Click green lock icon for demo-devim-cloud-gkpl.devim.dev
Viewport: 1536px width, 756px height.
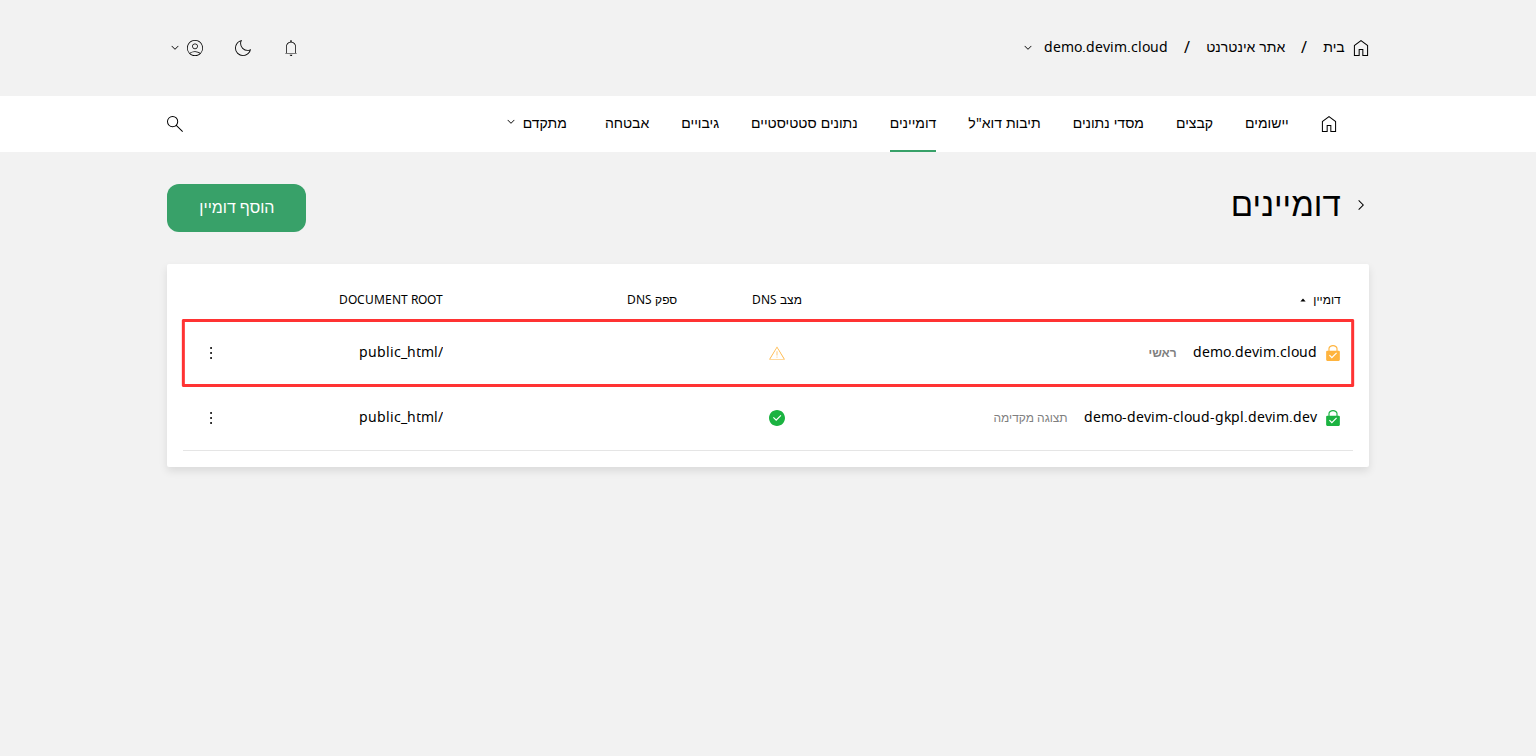[1333, 418]
